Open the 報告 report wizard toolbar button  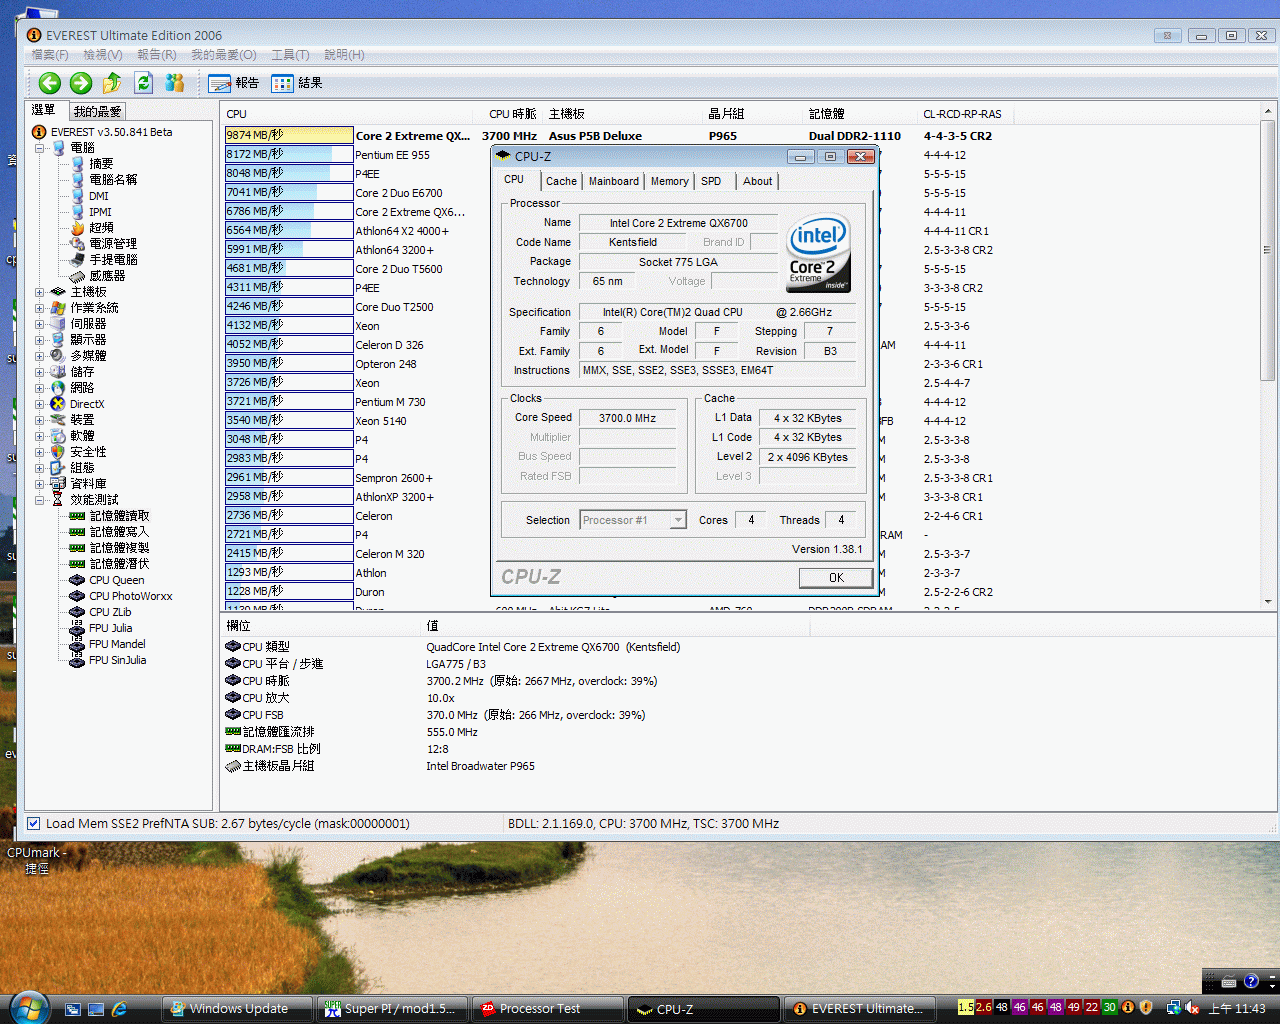(x=234, y=83)
